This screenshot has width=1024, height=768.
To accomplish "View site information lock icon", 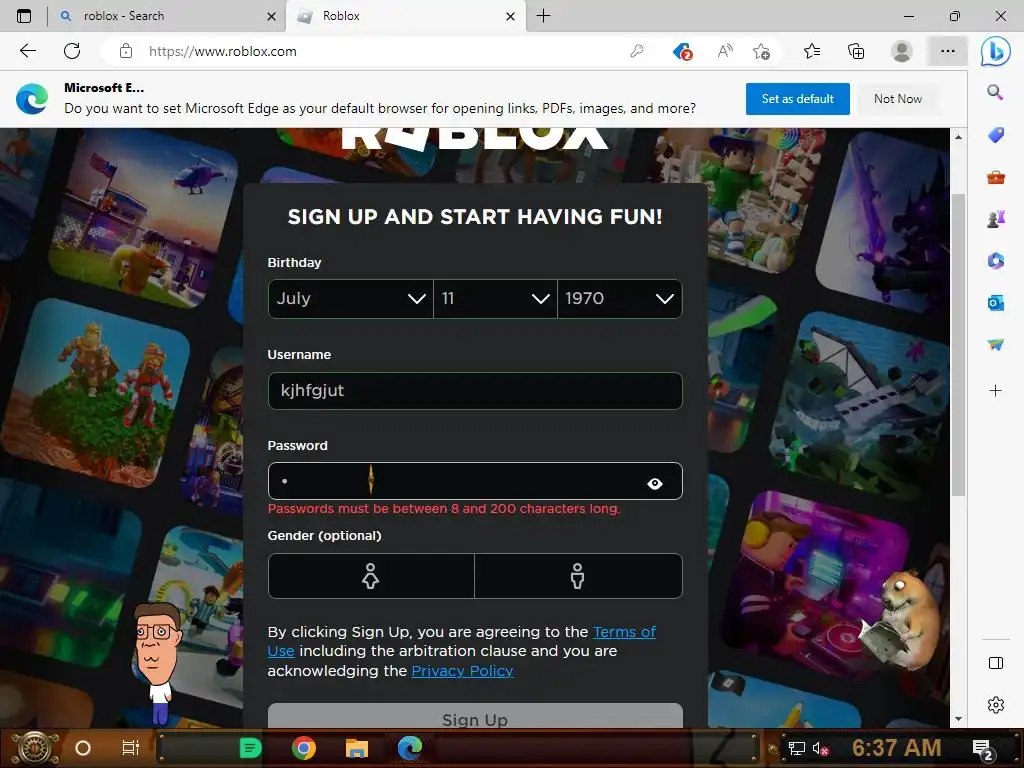I will tap(126, 51).
